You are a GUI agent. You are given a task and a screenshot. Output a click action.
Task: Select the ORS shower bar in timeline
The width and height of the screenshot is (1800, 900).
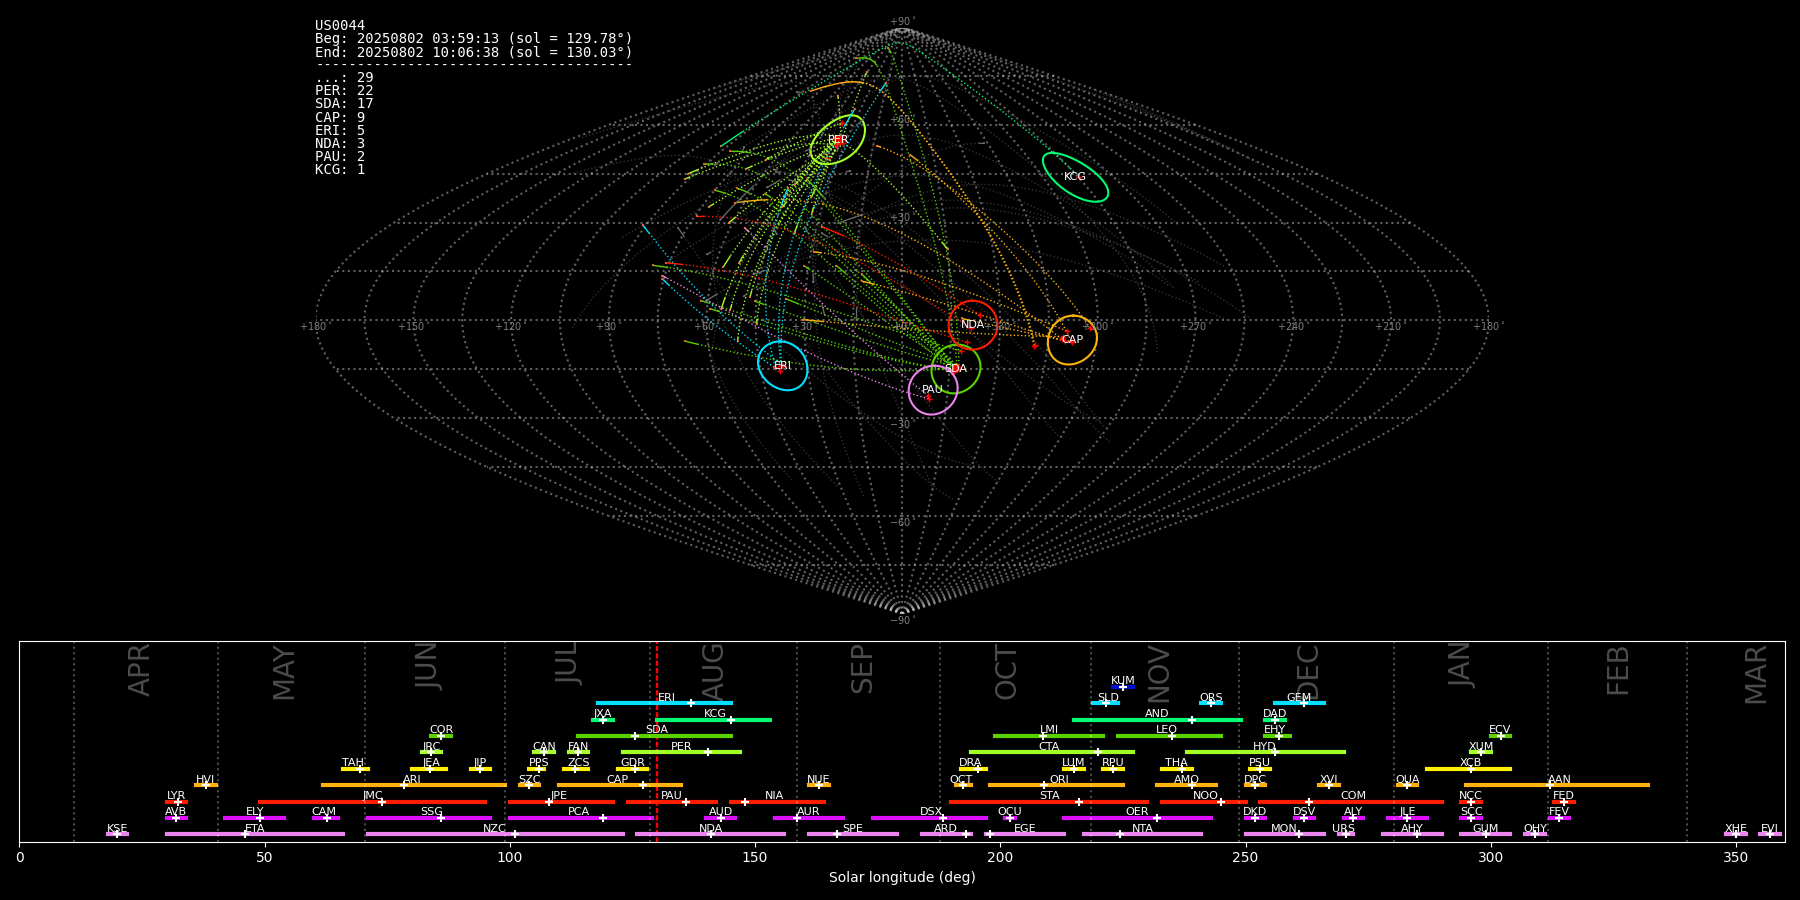(x=1211, y=703)
